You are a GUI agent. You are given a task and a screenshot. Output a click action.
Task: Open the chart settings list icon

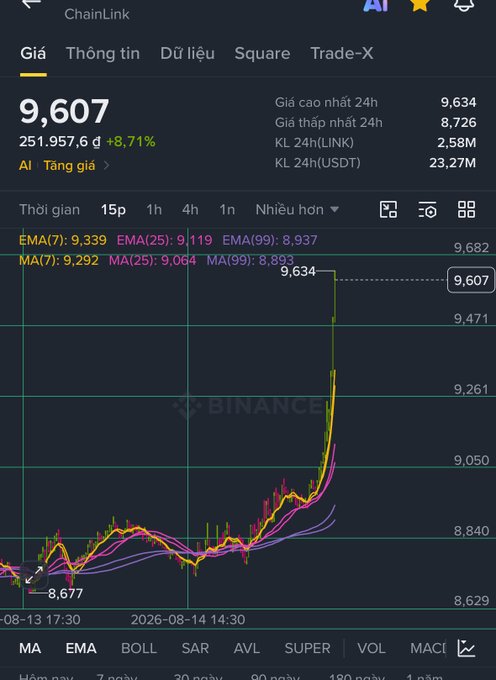point(427,209)
